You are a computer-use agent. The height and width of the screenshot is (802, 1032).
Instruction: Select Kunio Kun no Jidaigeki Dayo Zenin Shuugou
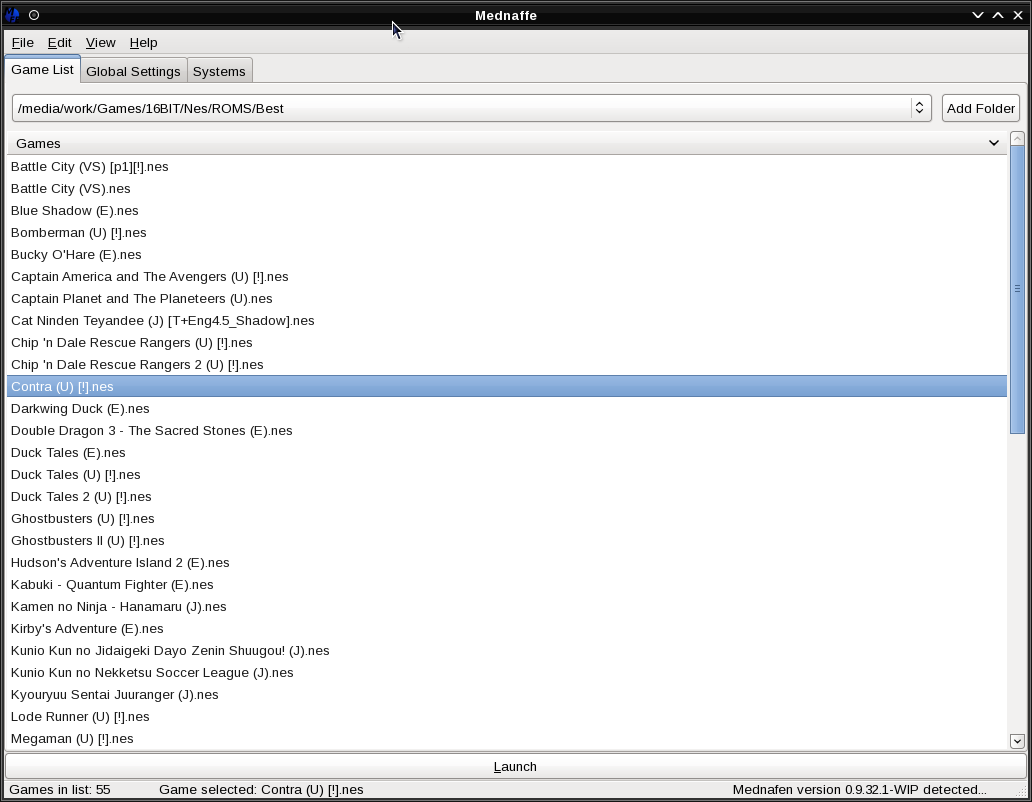[507, 651]
